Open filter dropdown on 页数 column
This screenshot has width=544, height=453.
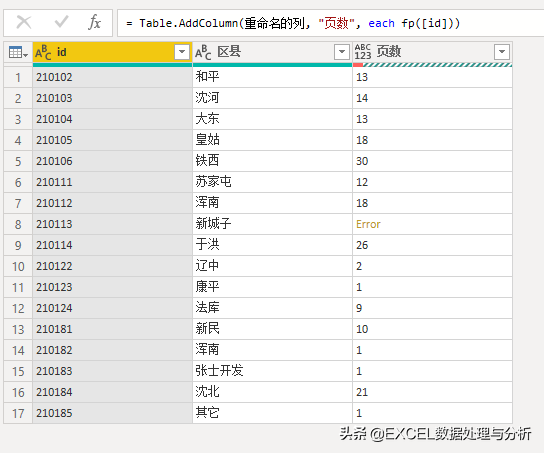tap(502, 52)
